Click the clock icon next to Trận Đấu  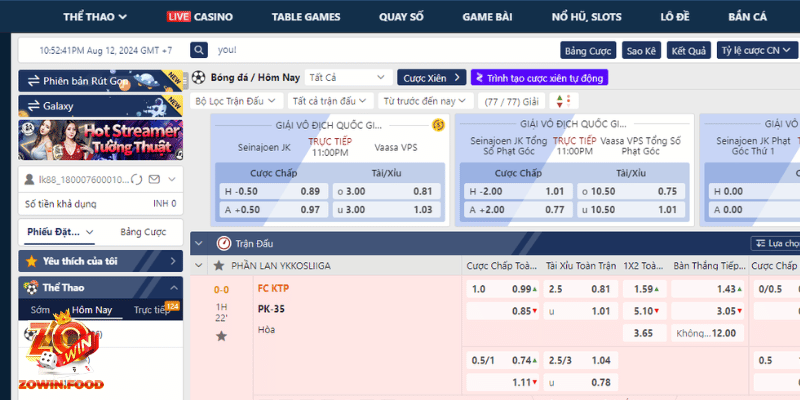[x=223, y=243]
